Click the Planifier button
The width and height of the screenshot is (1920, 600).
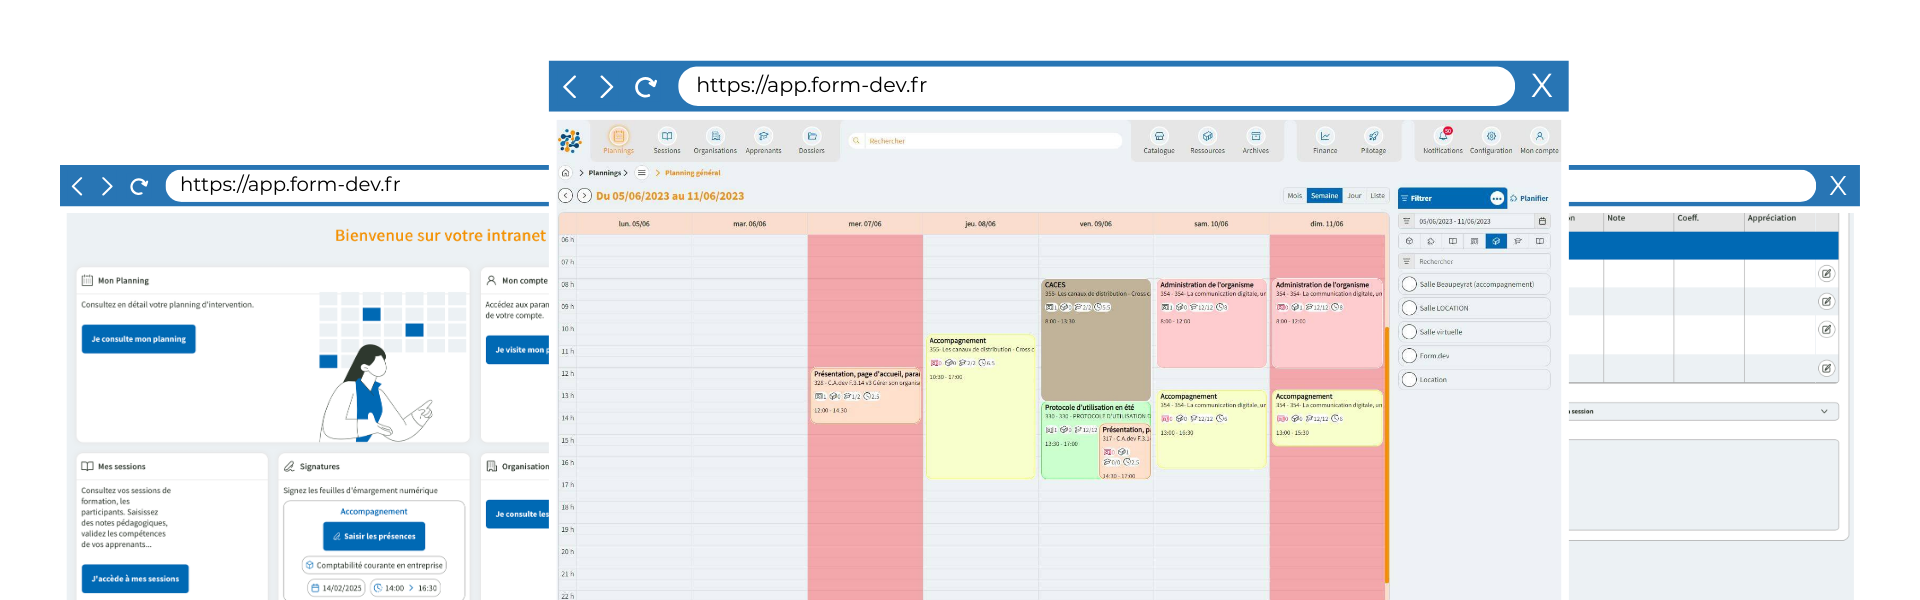point(1529,198)
